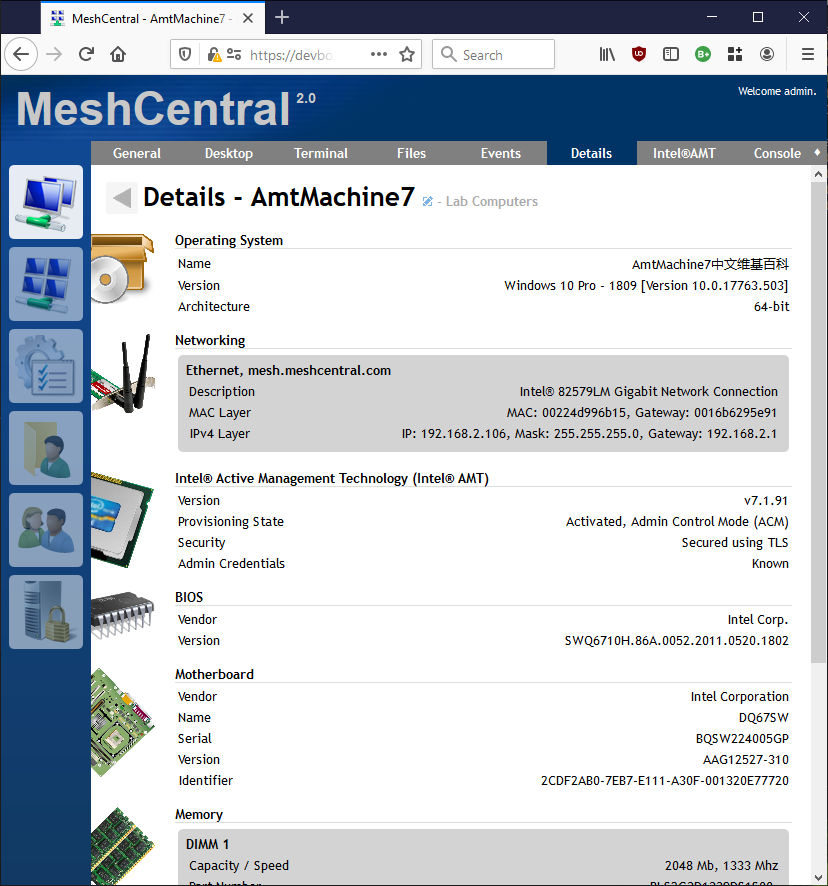Click the insecure connection lock warning icon
This screenshot has width=828, height=886.
click(214, 54)
